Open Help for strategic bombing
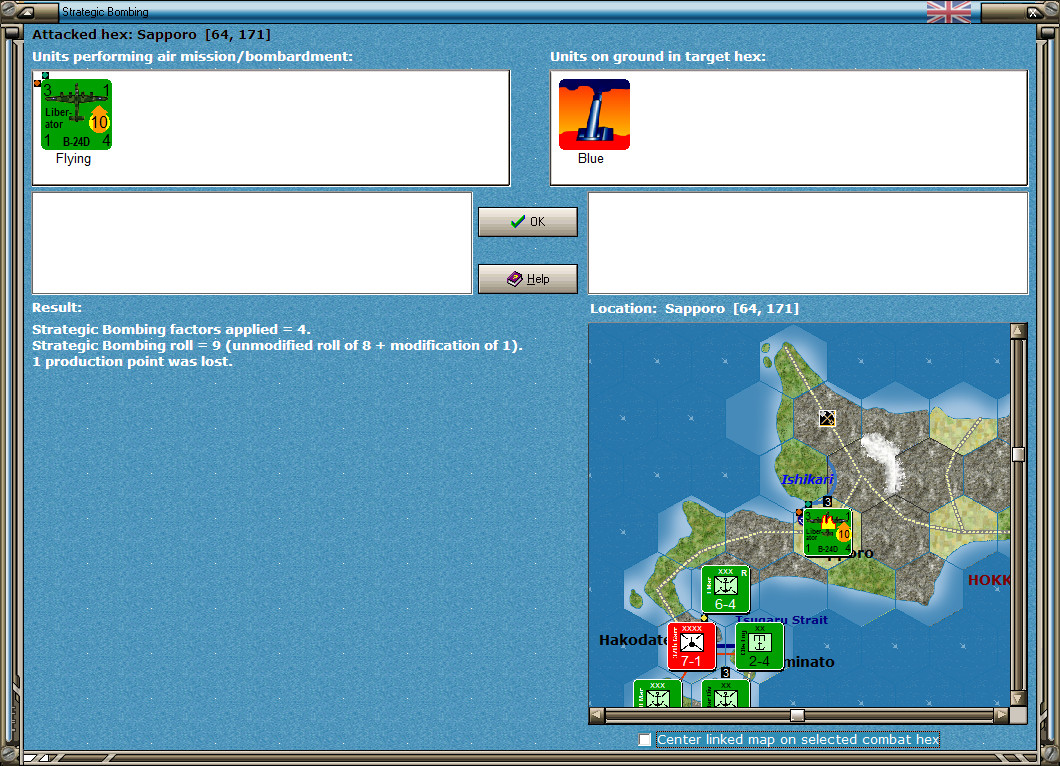Image resolution: width=1060 pixels, height=766 pixels. 528,279
